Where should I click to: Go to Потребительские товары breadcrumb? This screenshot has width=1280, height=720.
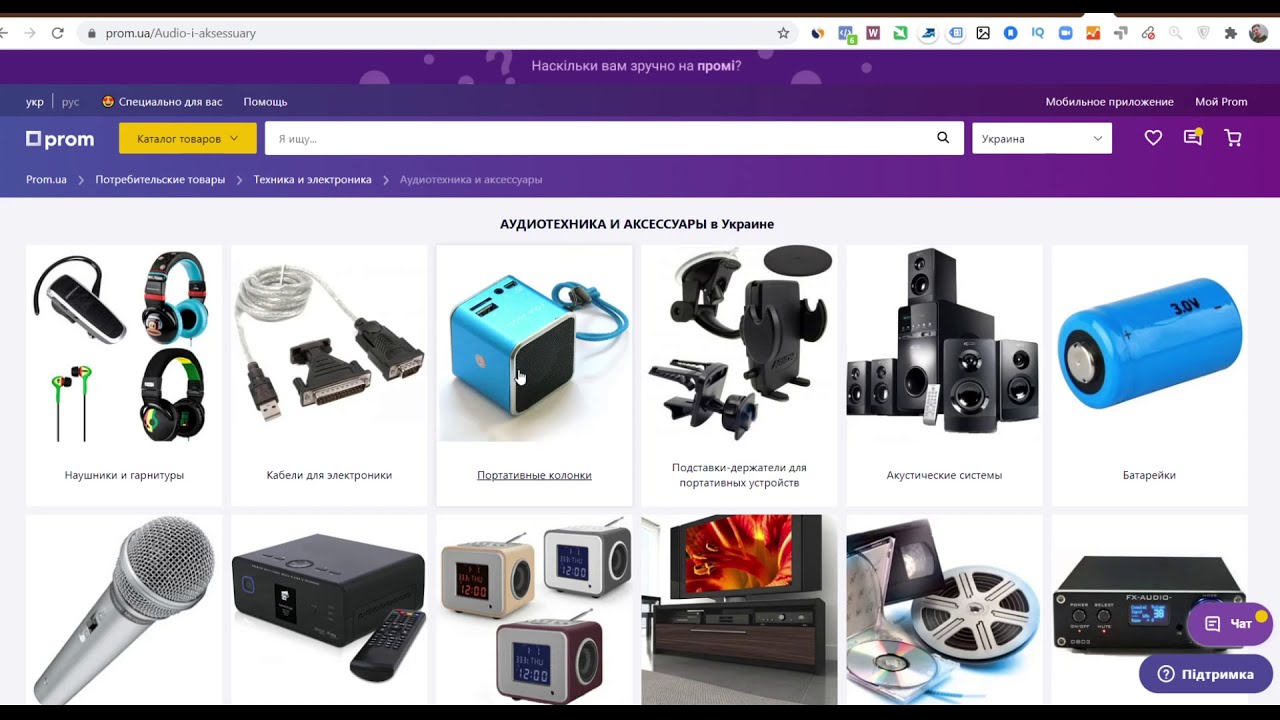160,180
